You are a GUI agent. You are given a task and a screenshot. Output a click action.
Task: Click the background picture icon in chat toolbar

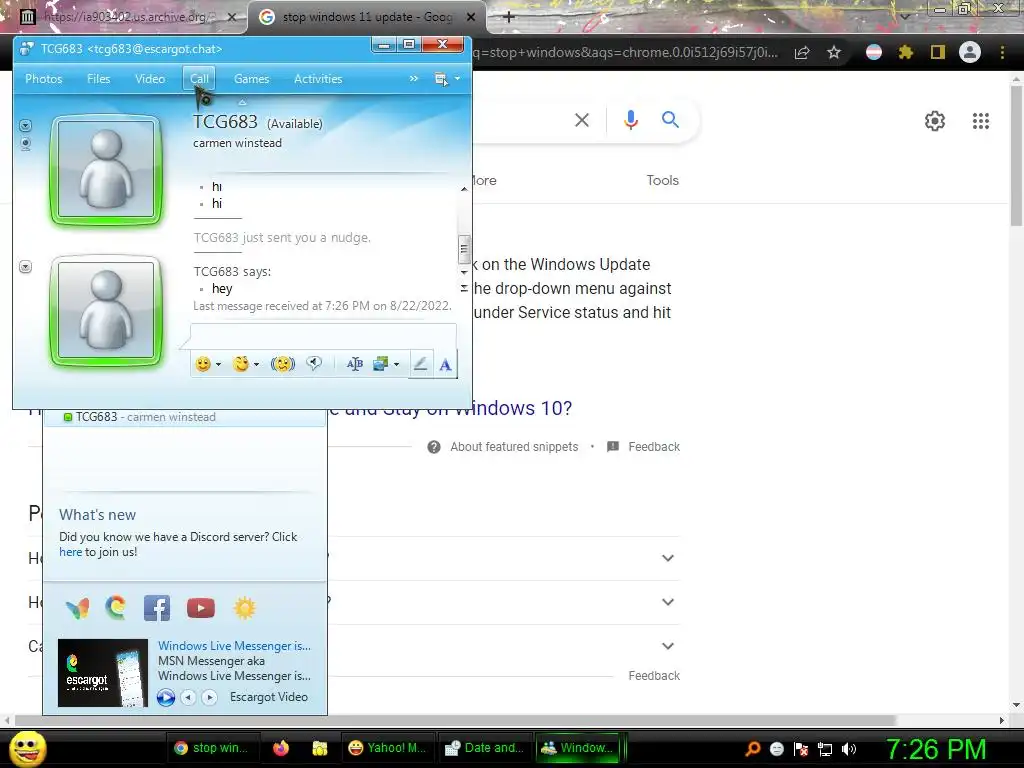(x=380, y=364)
